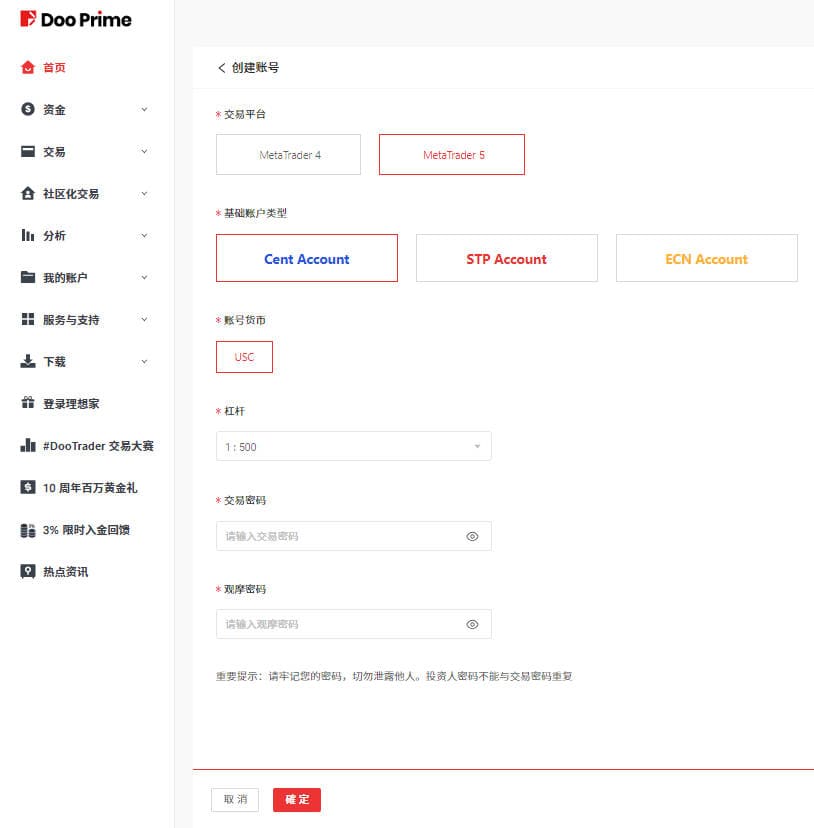
Task: Open the 3% 限时入金回馈 link
Action: click(86, 530)
